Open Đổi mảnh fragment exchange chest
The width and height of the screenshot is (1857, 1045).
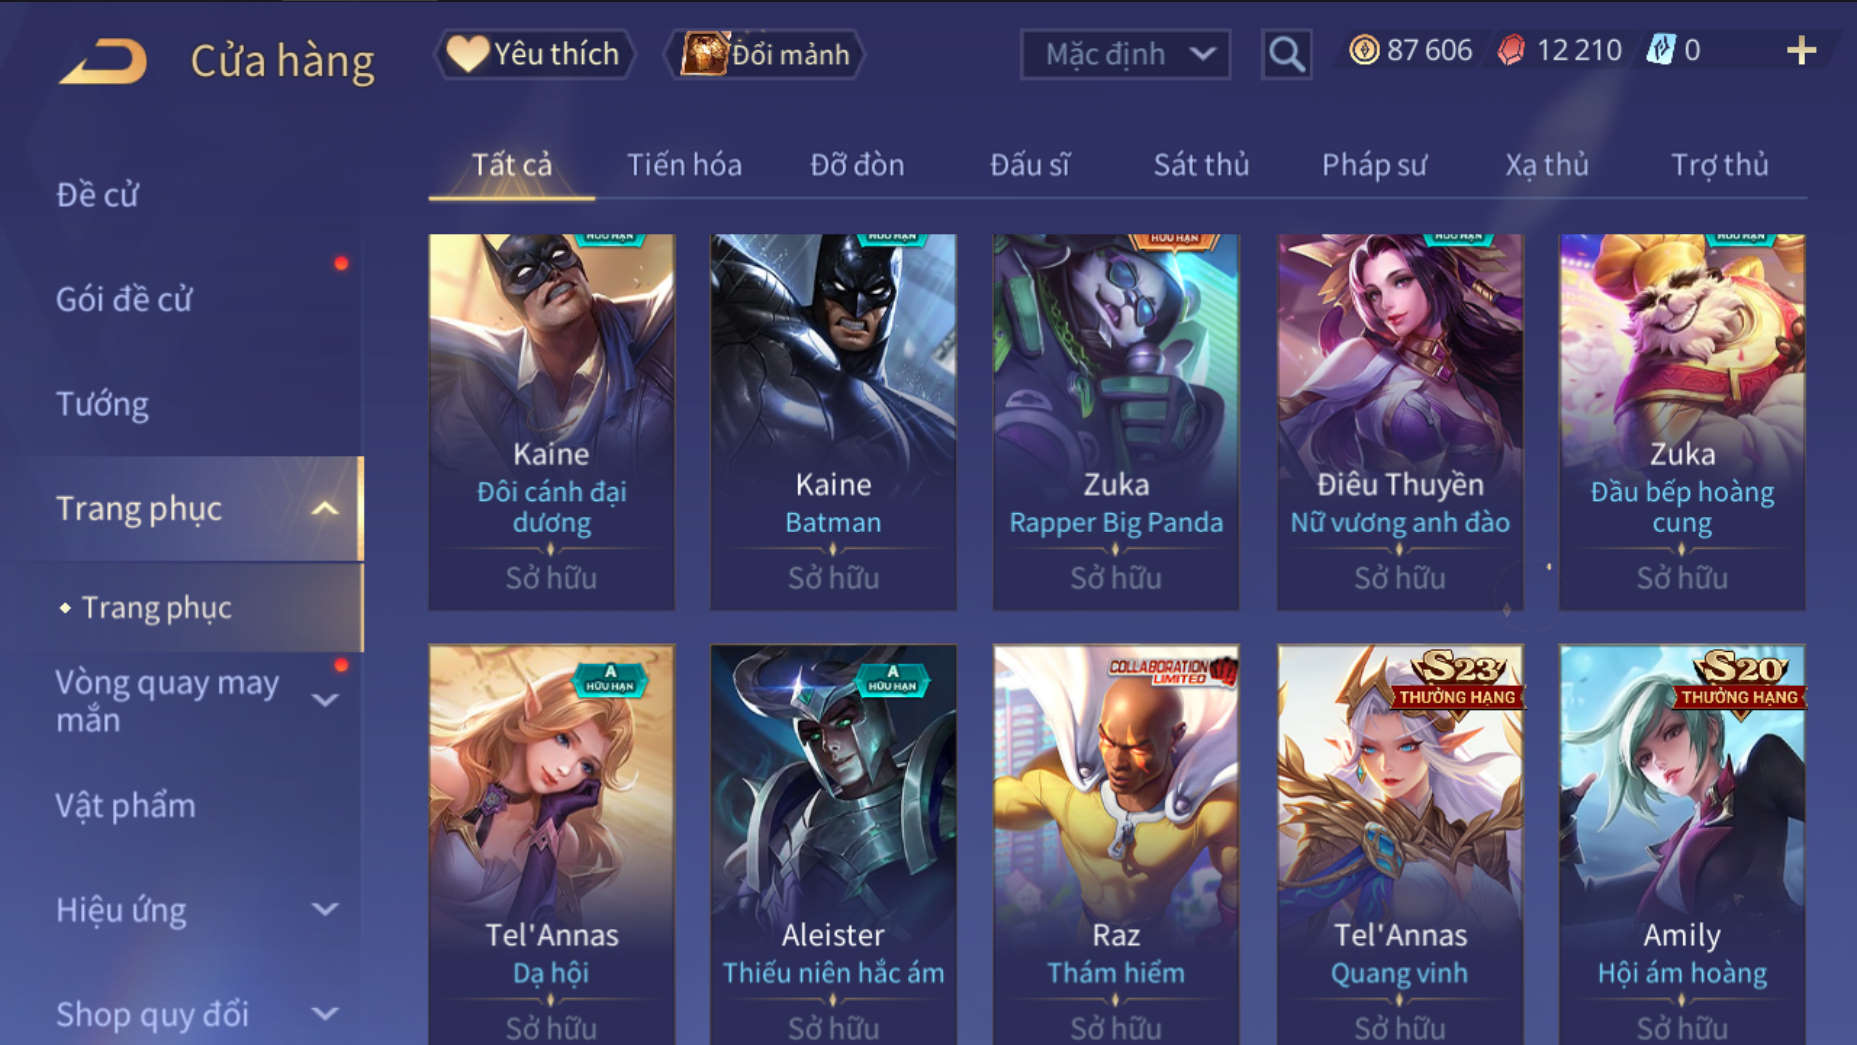coord(765,54)
